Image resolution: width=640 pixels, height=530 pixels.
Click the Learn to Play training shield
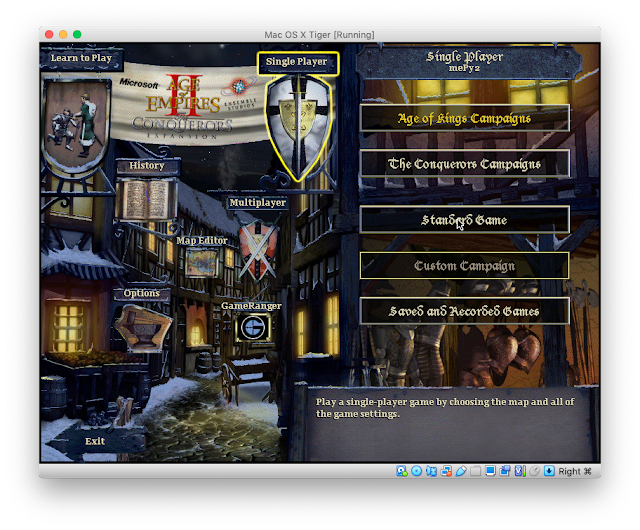[76, 125]
